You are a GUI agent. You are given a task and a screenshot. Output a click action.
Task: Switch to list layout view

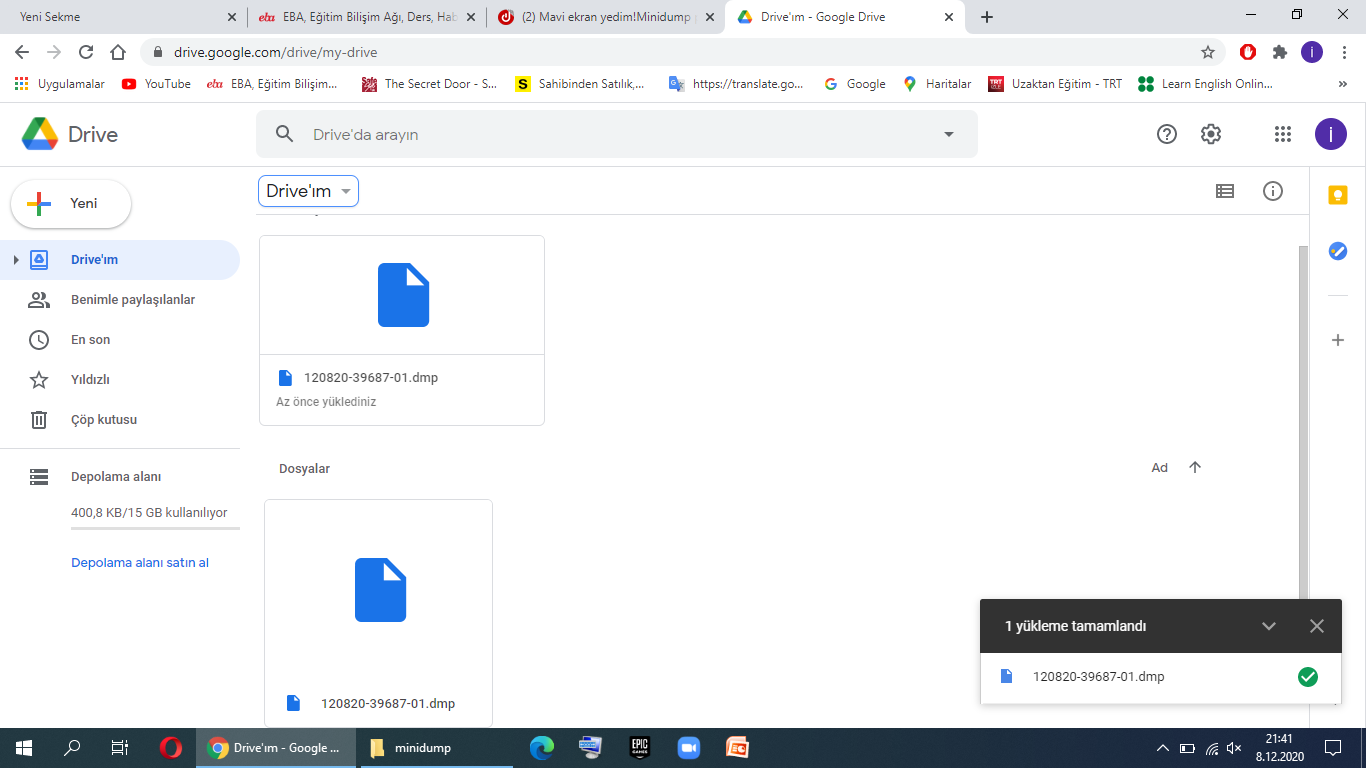[x=1225, y=191]
